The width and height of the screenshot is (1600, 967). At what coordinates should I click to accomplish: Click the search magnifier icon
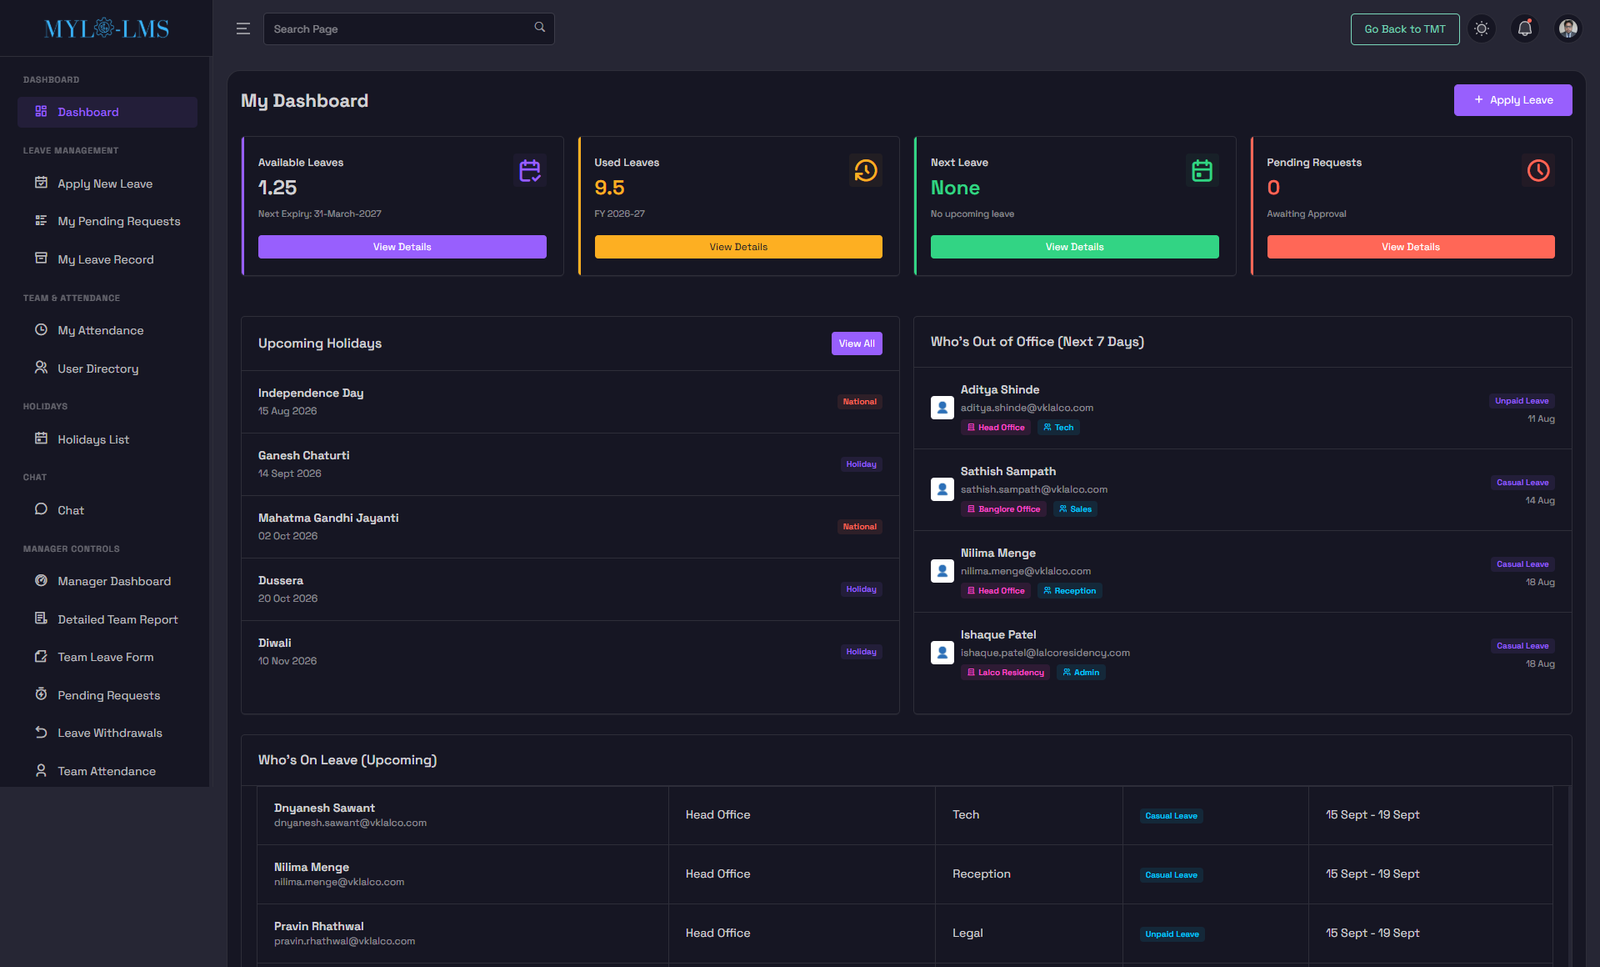pos(540,28)
